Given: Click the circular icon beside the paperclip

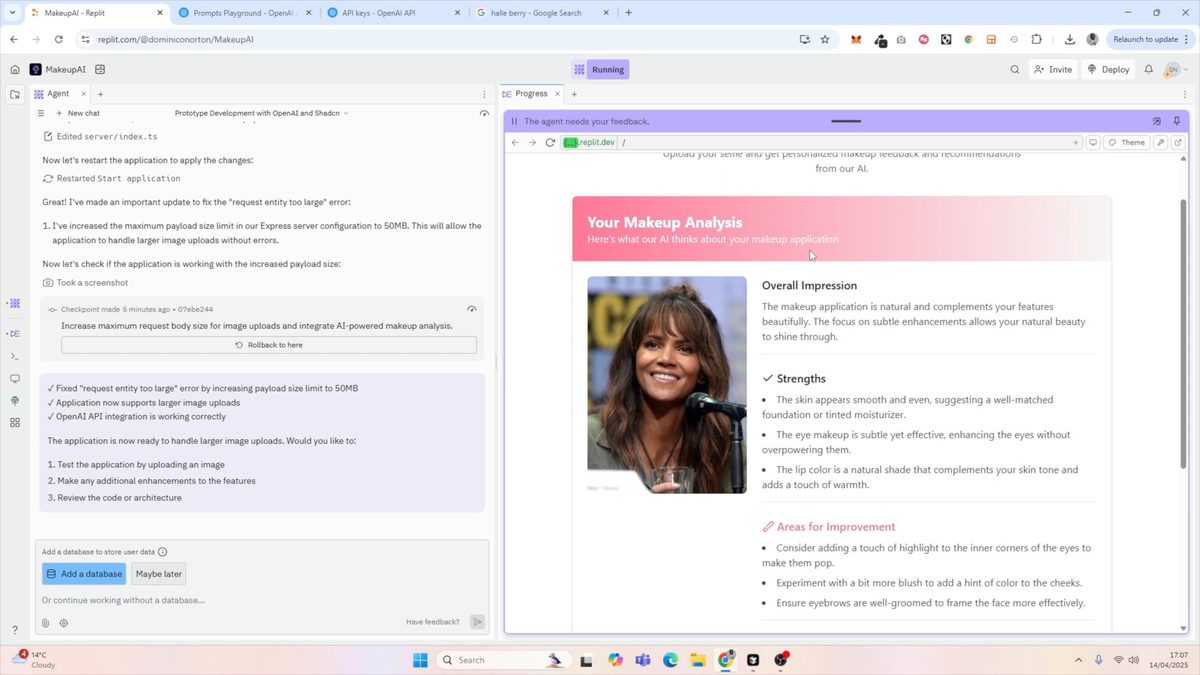Looking at the screenshot, I should (64, 623).
